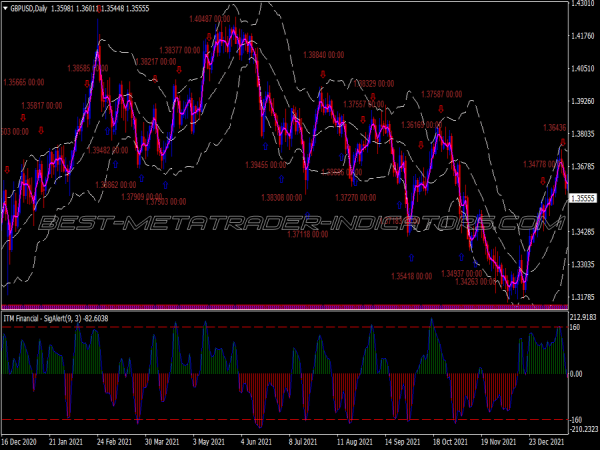Click the red sell arrow below 1.35817 label
Screen dimensions: 600x450
click(41, 130)
